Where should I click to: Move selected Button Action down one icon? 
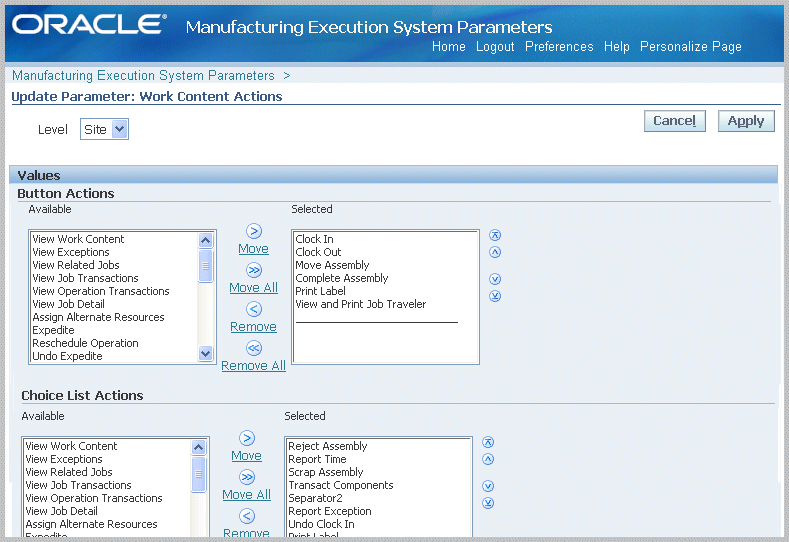click(495, 279)
